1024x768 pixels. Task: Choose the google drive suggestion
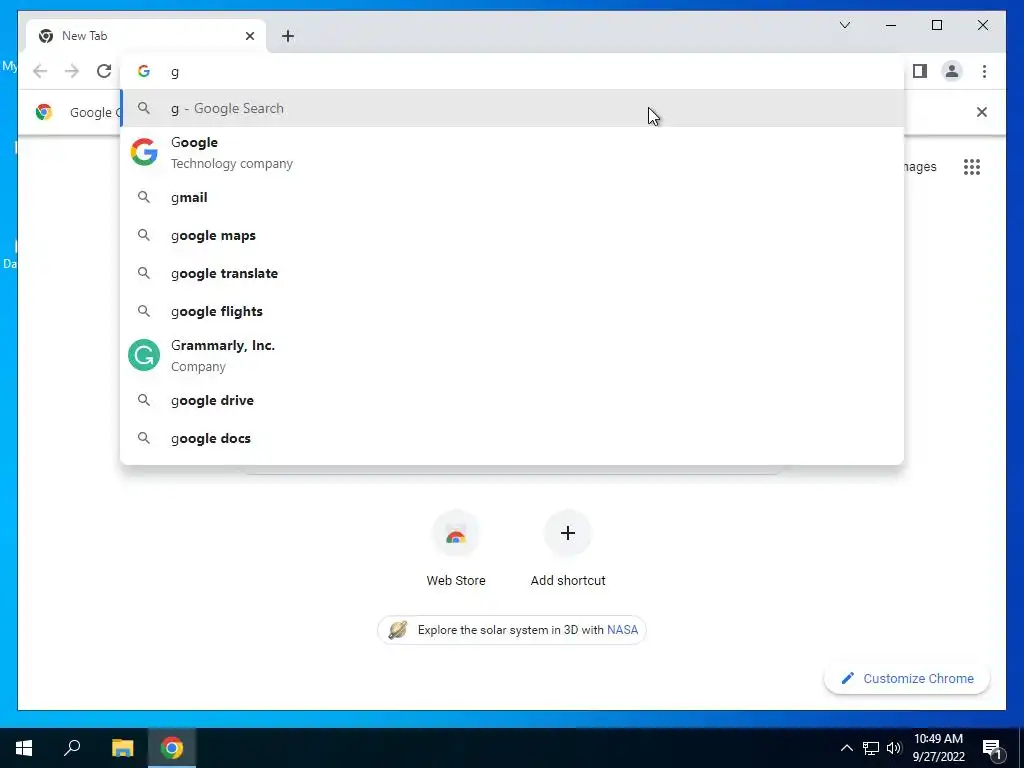(x=513, y=400)
